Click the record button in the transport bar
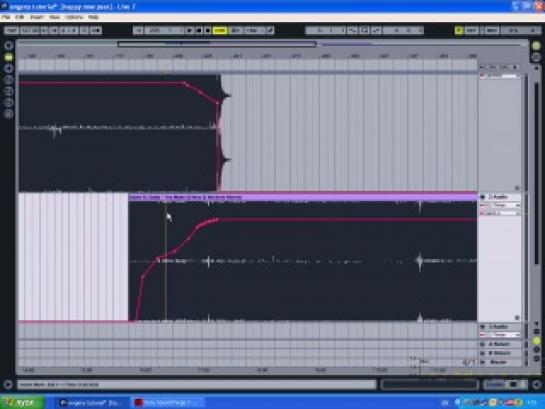545x409 pixels. (208, 31)
